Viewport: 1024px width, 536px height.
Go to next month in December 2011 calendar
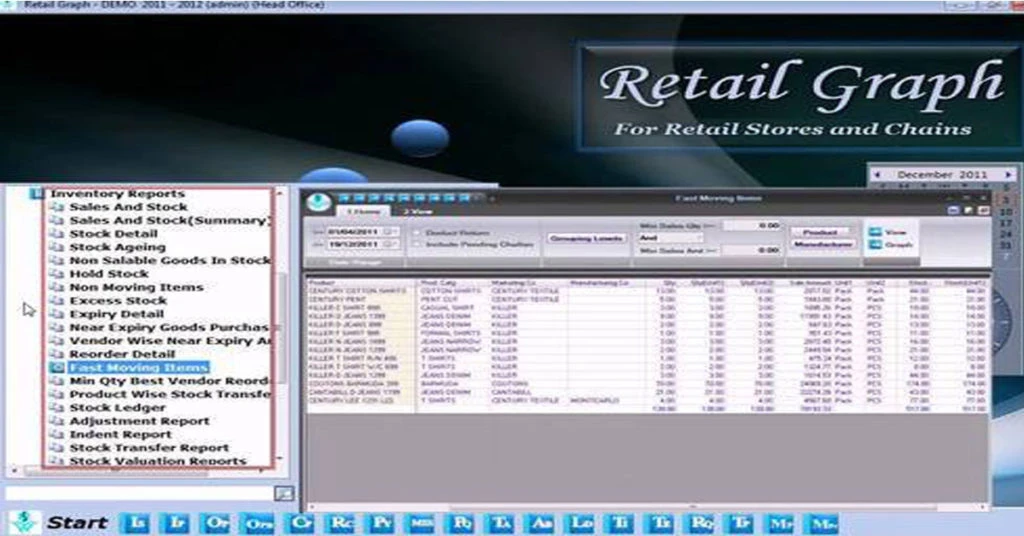click(x=1008, y=174)
